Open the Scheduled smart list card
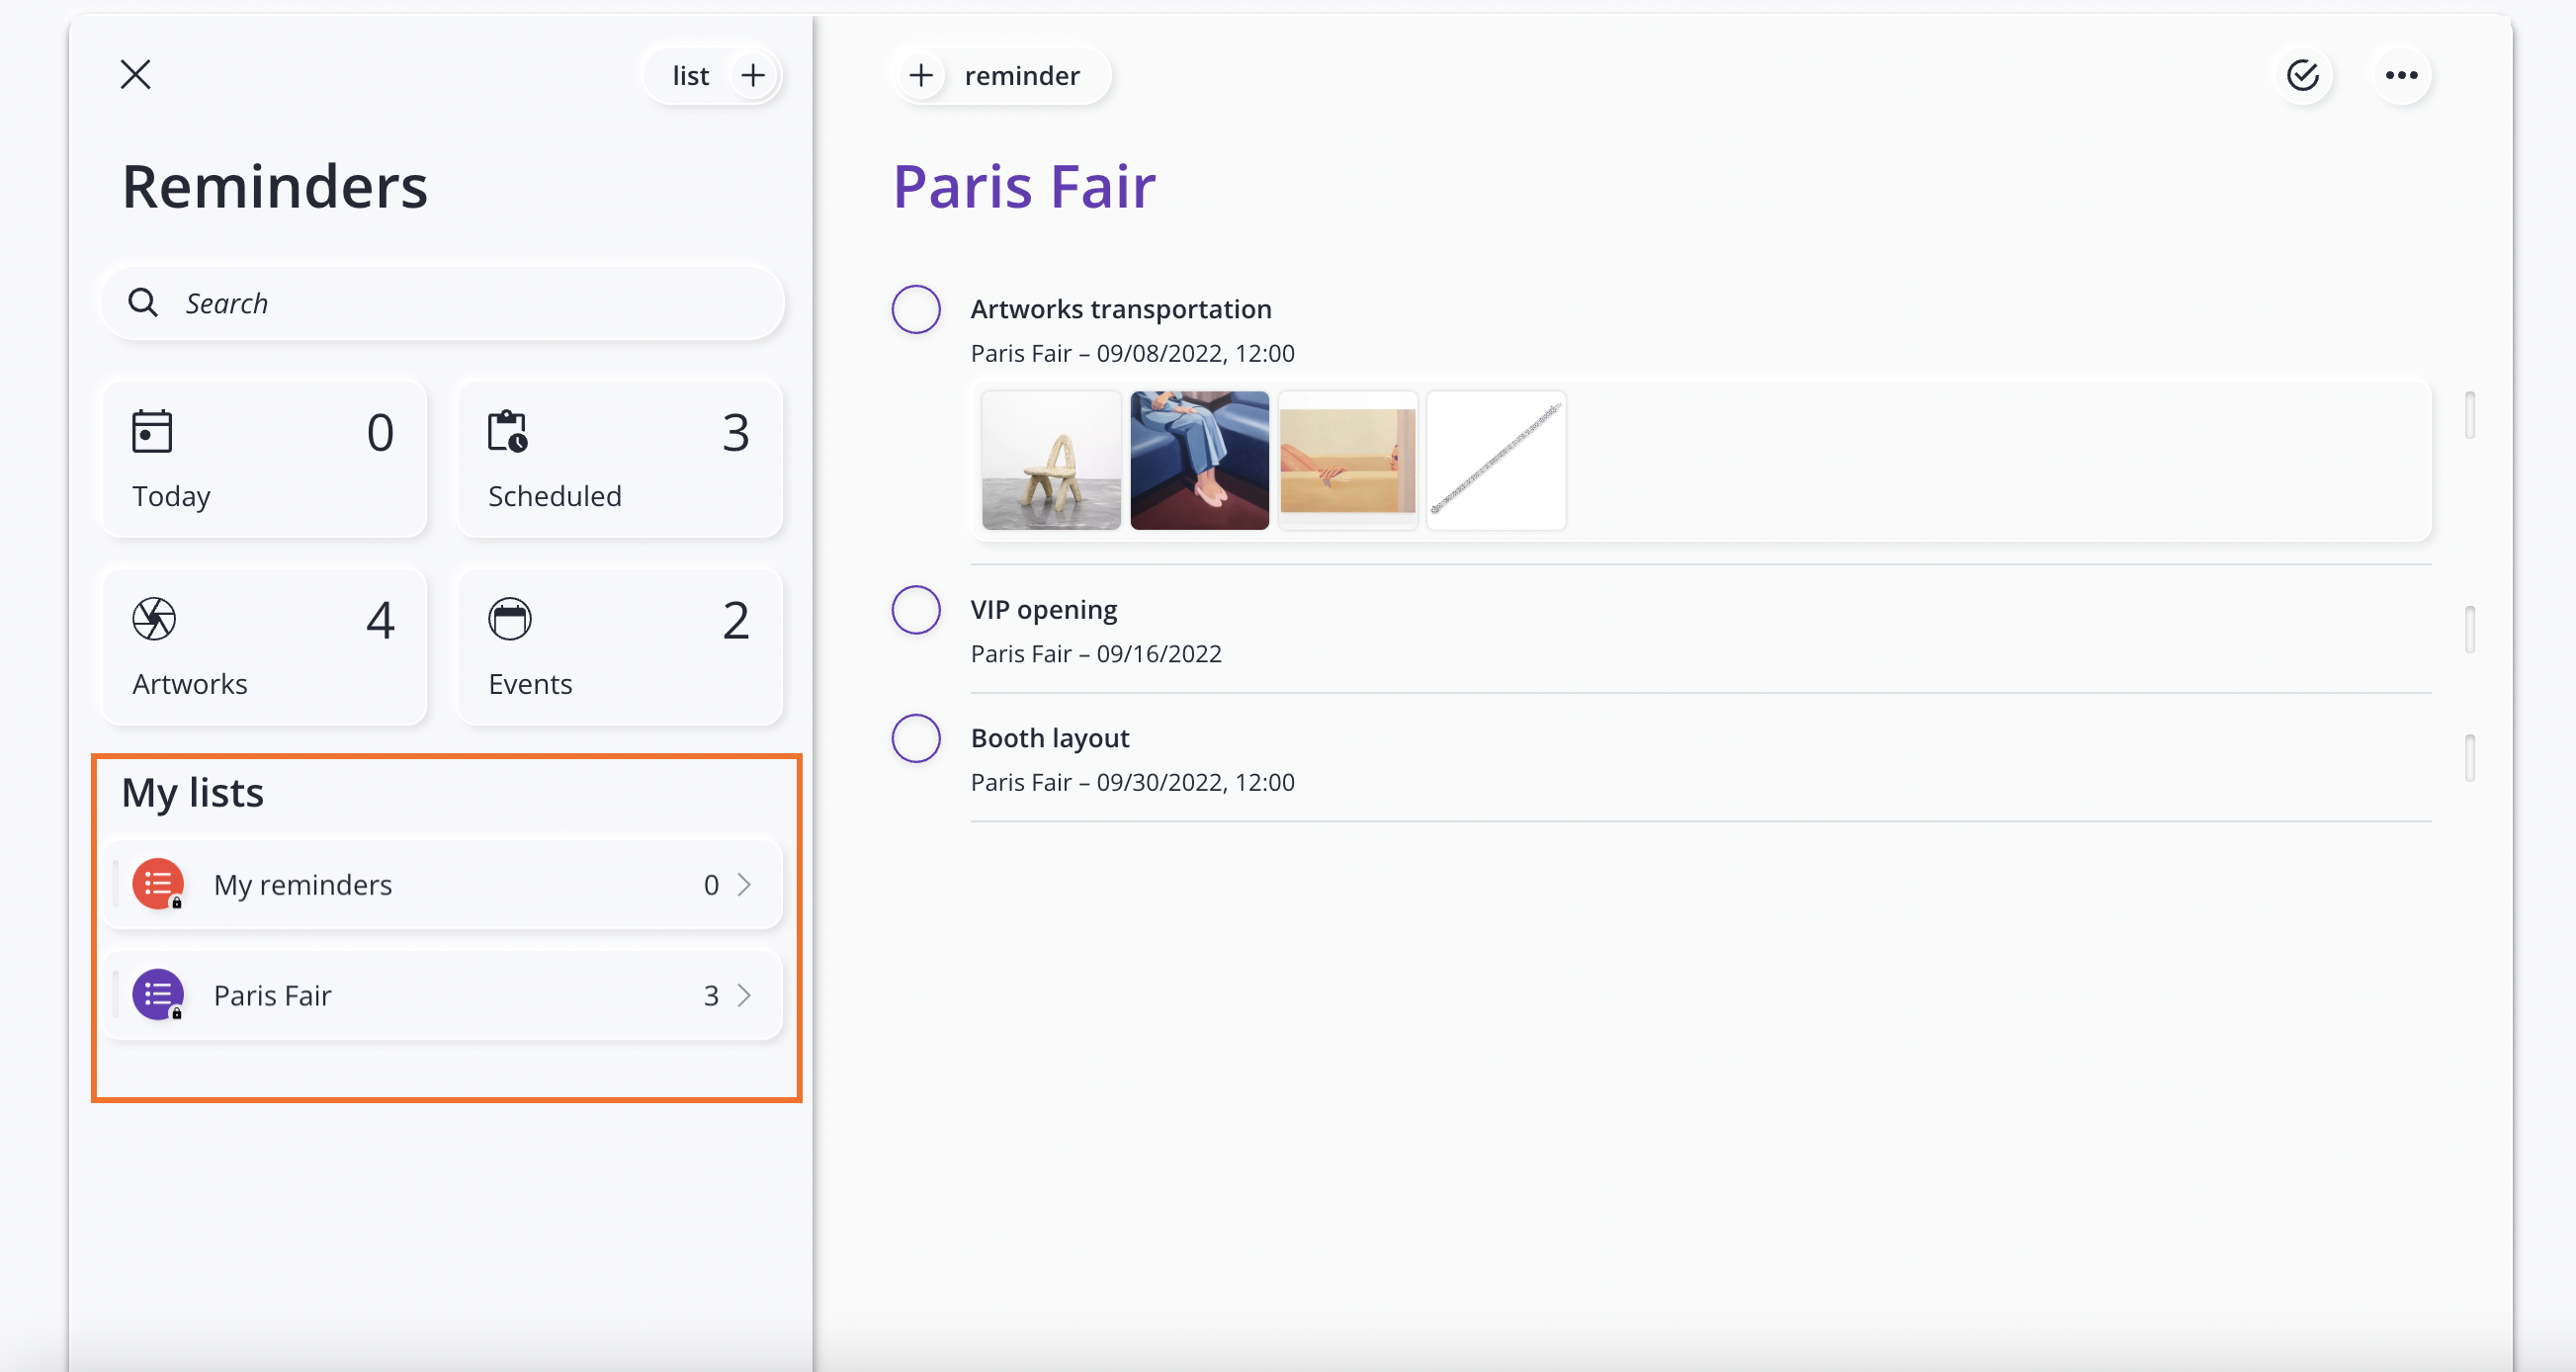Viewport: 2576px width, 1372px height. click(620, 459)
